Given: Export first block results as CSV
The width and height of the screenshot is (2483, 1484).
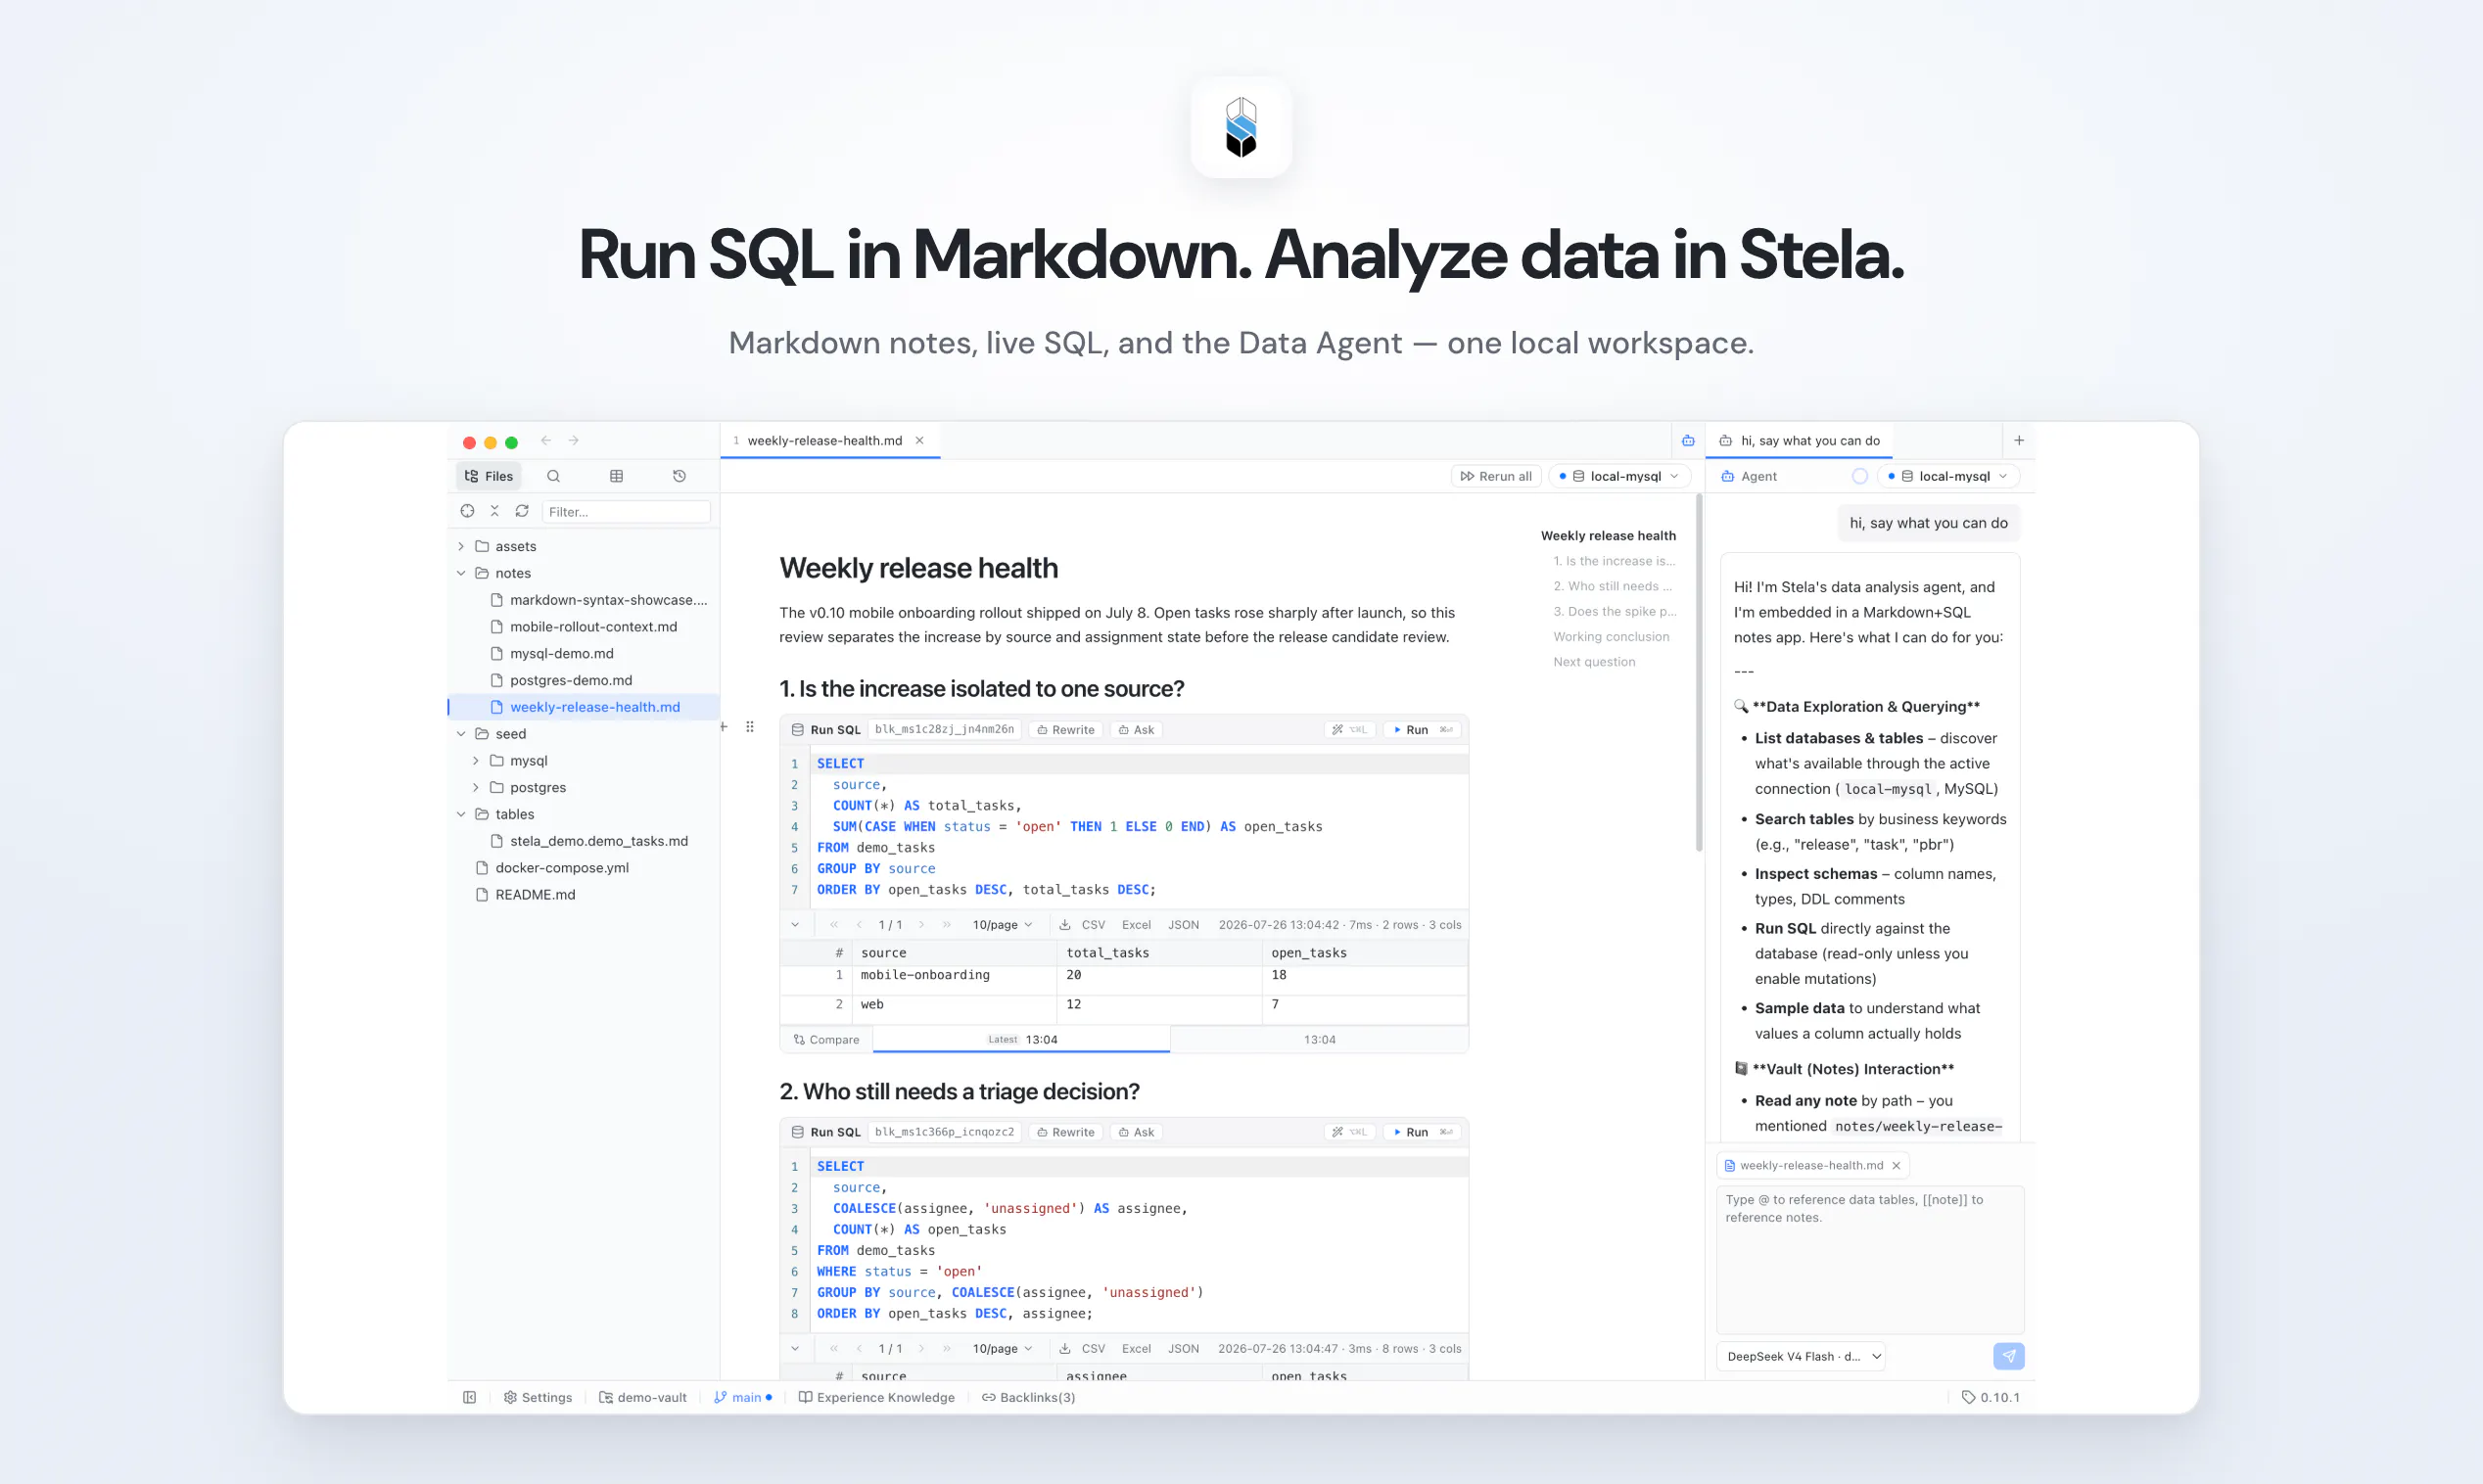Looking at the screenshot, I should pos(1093,925).
